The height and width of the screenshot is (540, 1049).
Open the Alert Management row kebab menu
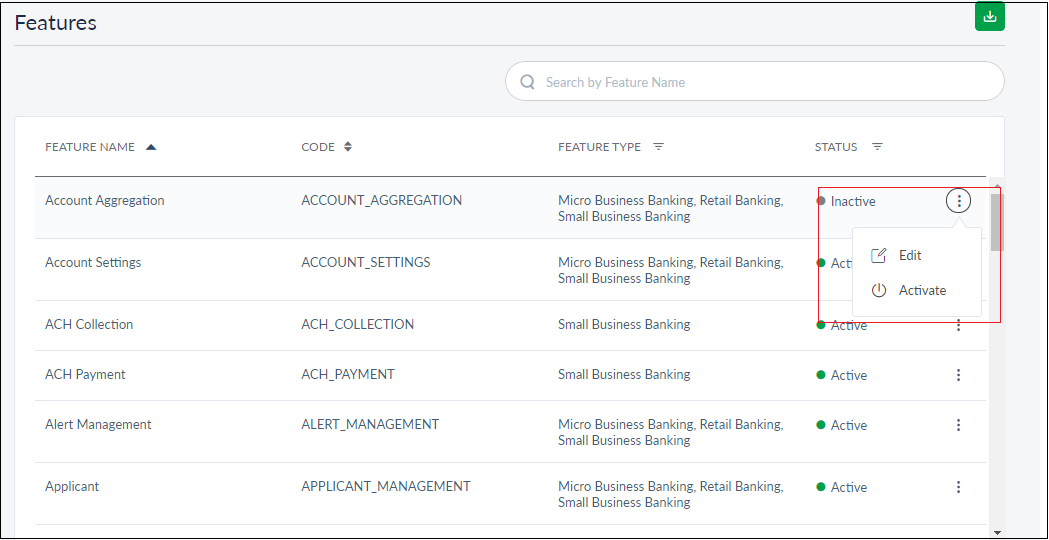958,425
